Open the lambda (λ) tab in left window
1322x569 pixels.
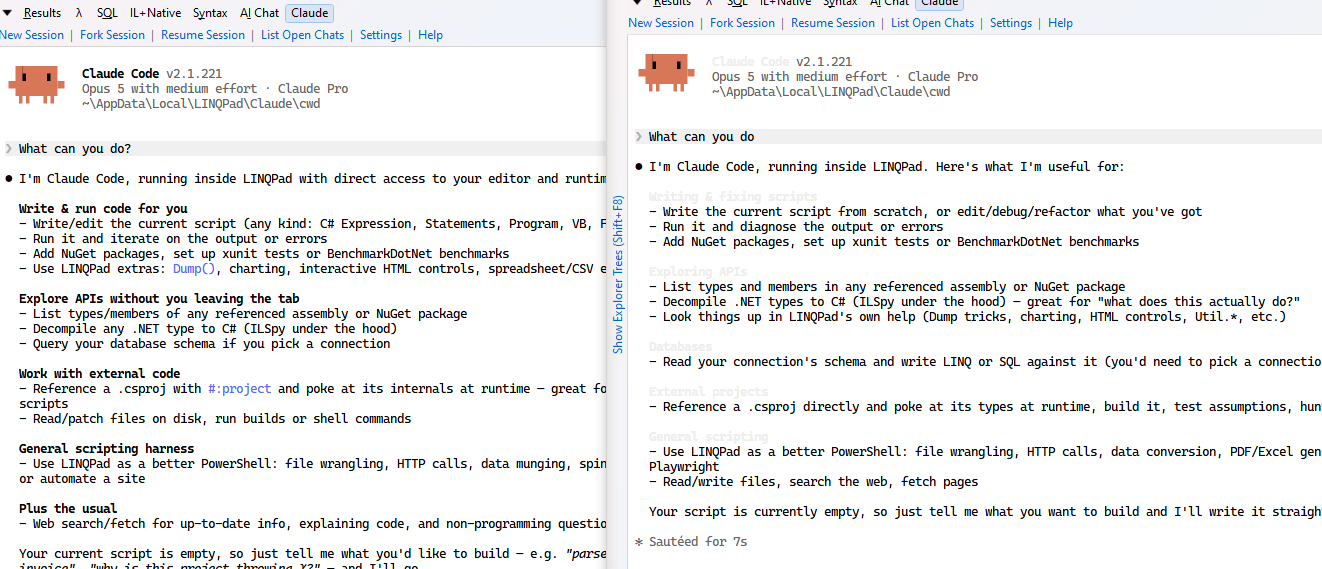(79, 13)
